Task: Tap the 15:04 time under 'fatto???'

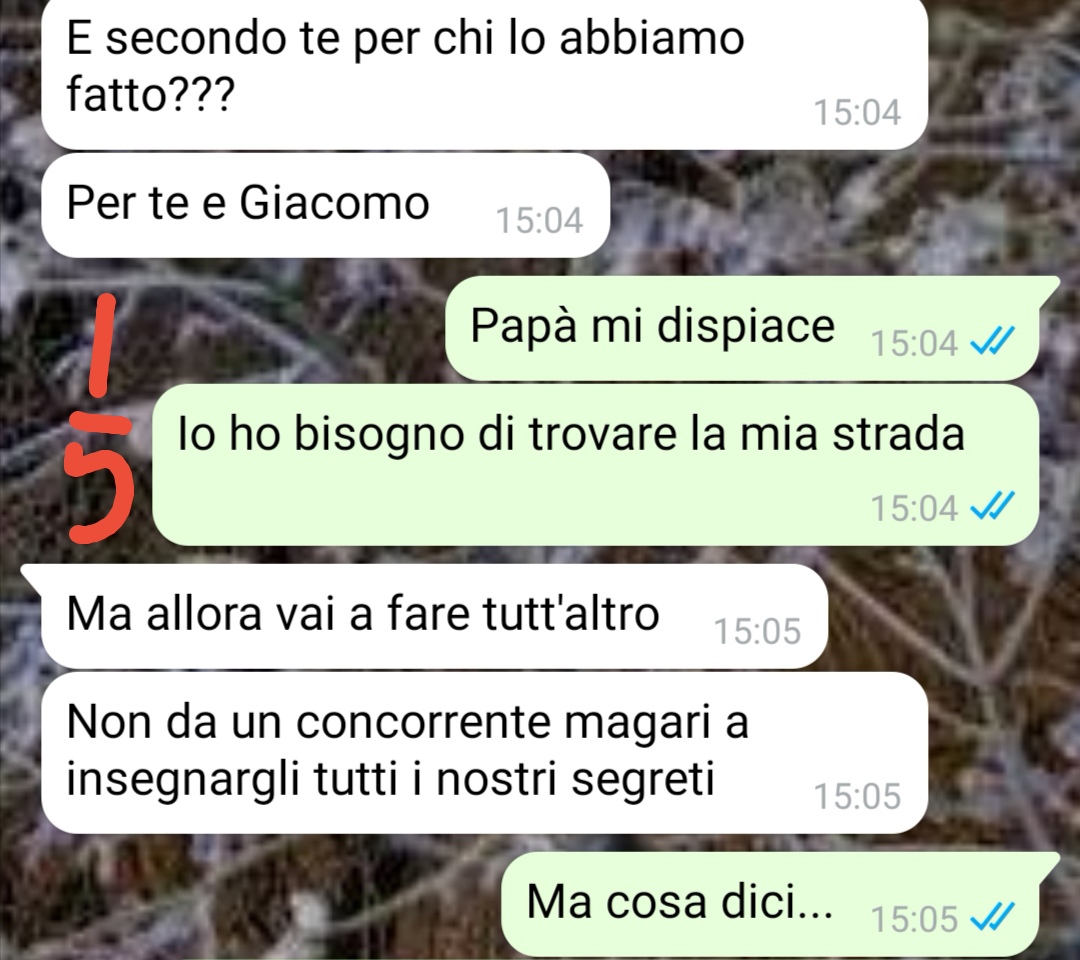Action: coord(858,112)
